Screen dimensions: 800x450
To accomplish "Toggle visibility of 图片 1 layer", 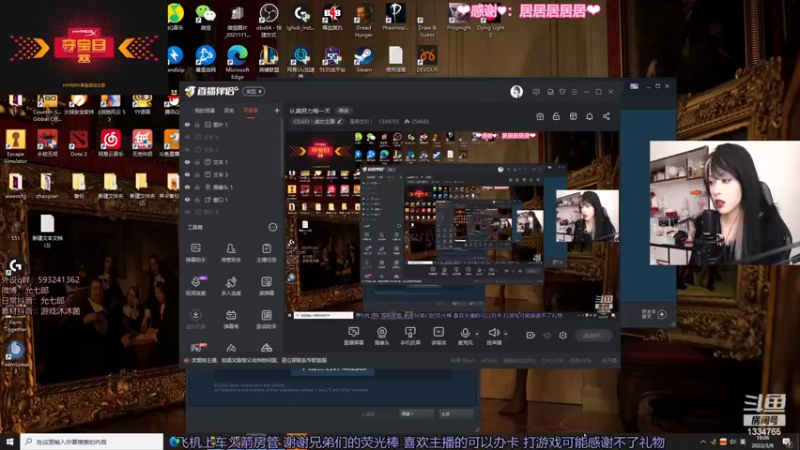I will [187, 124].
